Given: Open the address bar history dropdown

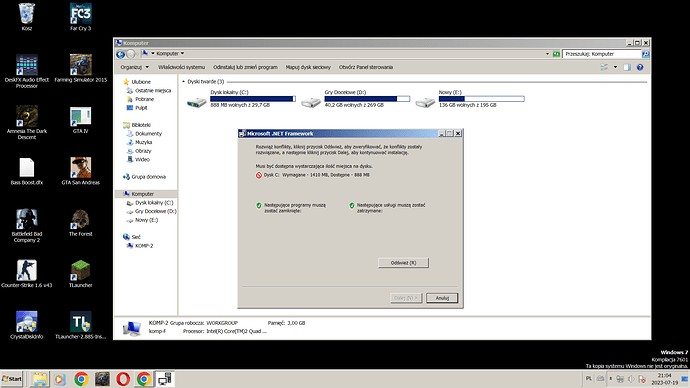Looking at the screenshot, I should (x=547, y=54).
